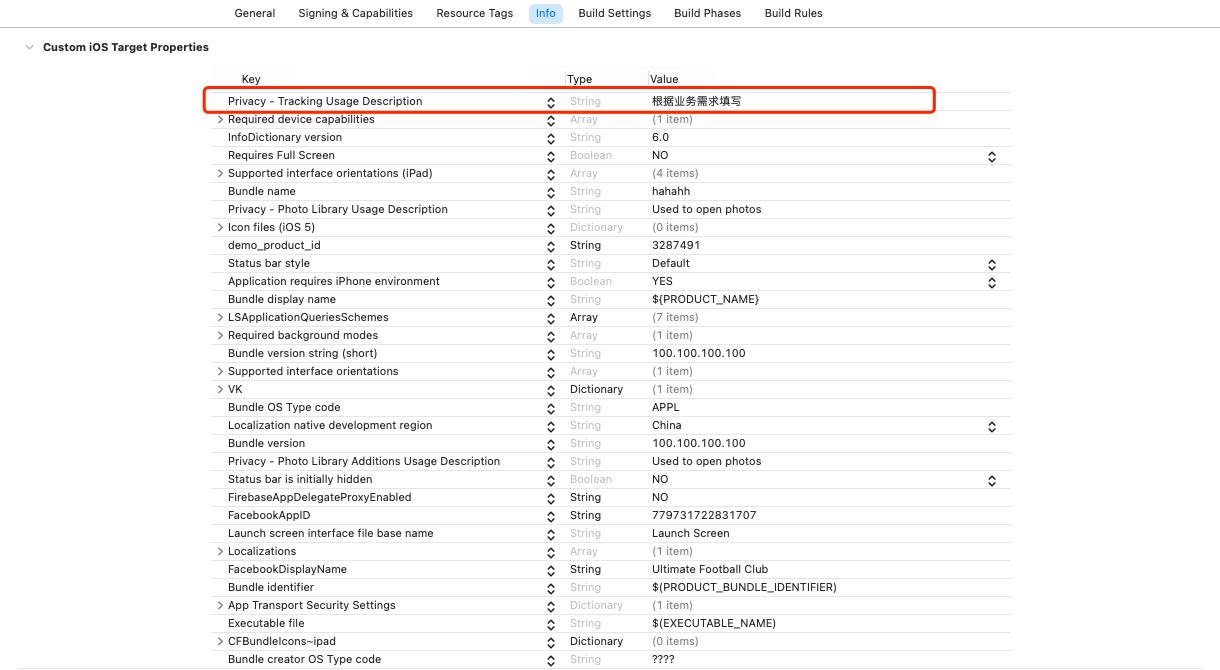Open value dropdown for Requires Full Screen
Screen dimensions: 1220x670
[x=992, y=156]
